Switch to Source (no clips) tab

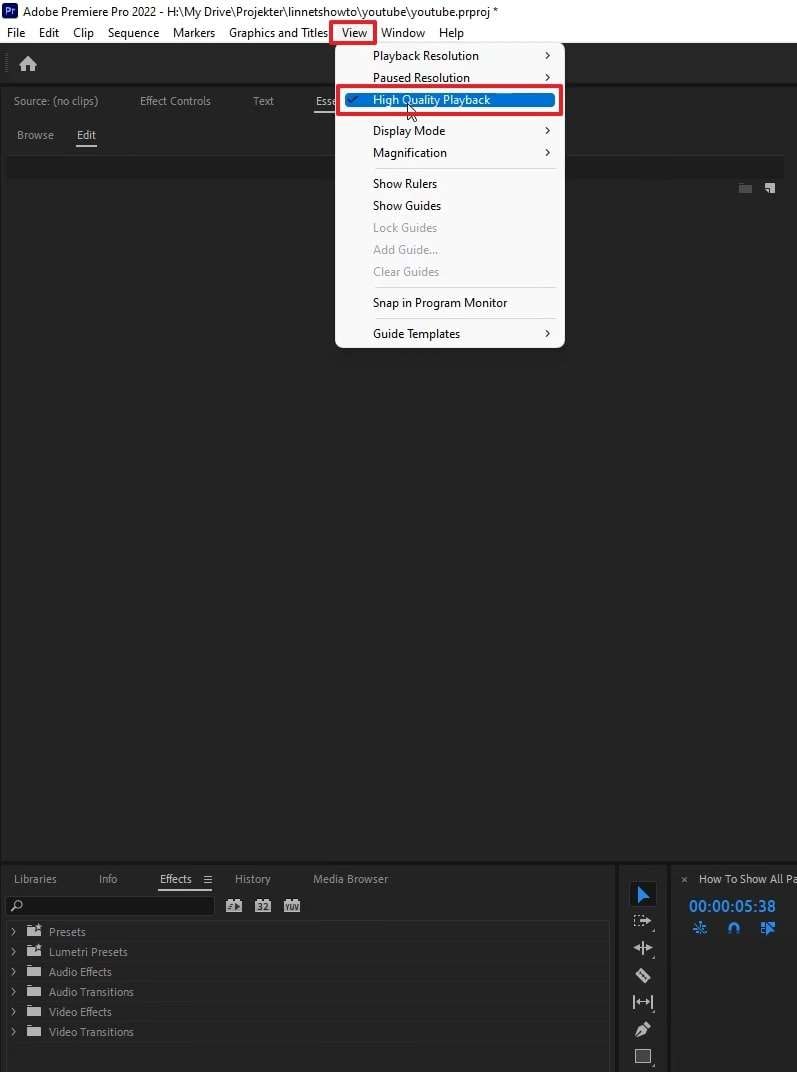click(56, 101)
